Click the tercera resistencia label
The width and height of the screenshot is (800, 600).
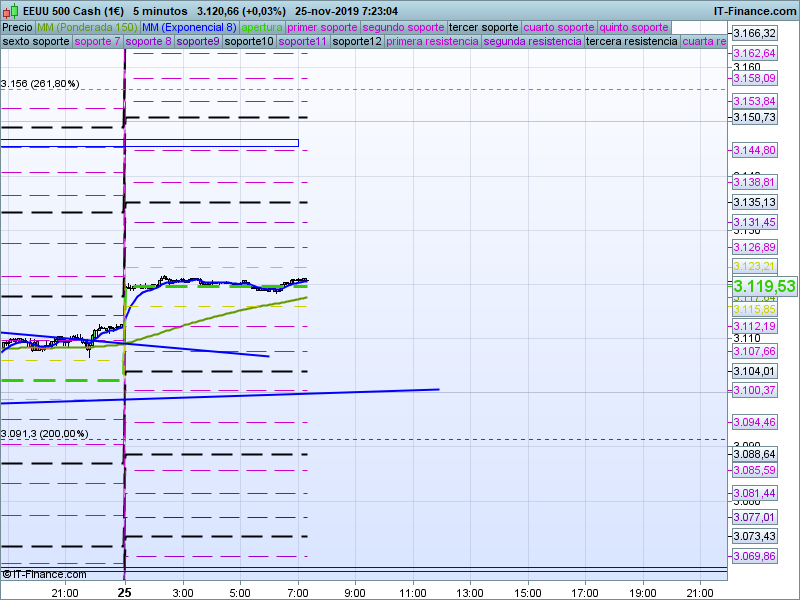(x=631, y=42)
